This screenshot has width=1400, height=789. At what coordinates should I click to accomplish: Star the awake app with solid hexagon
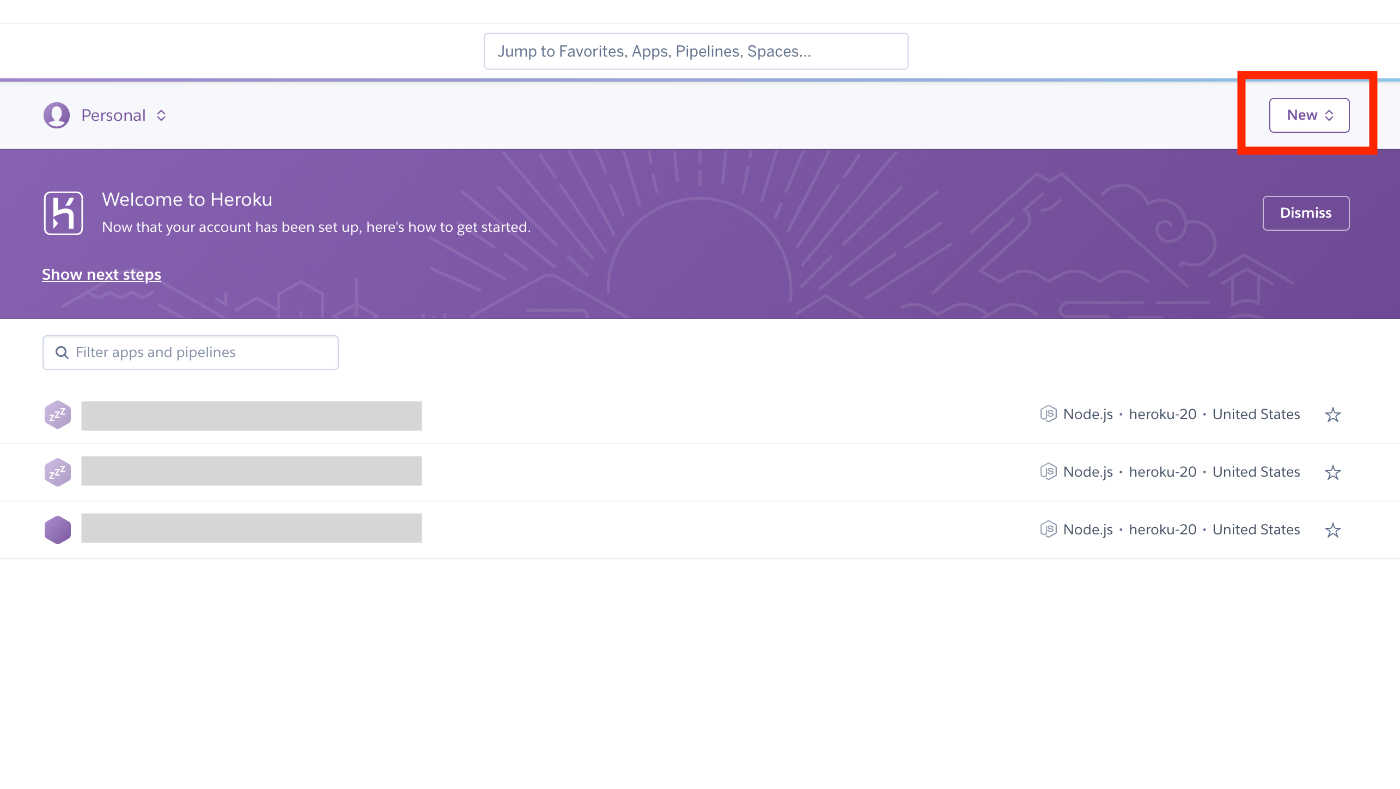click(x=1332, y=530)
